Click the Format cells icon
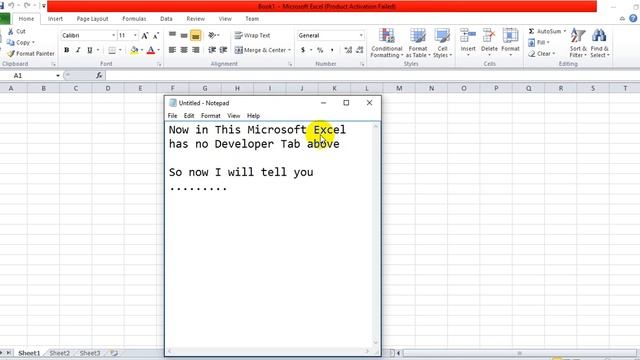The image size is (640, 360). pos(510,36)
